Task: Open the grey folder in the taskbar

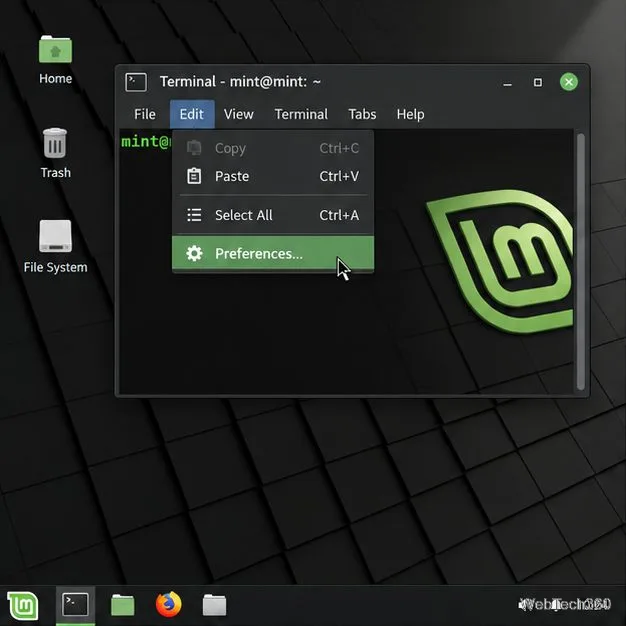Action: (x=214, y=605)
